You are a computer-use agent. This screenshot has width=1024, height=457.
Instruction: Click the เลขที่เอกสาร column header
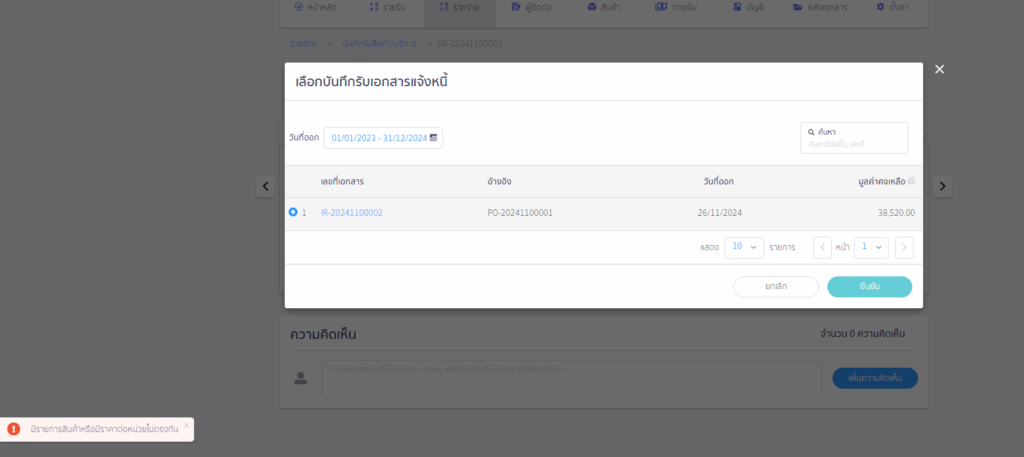342,181
